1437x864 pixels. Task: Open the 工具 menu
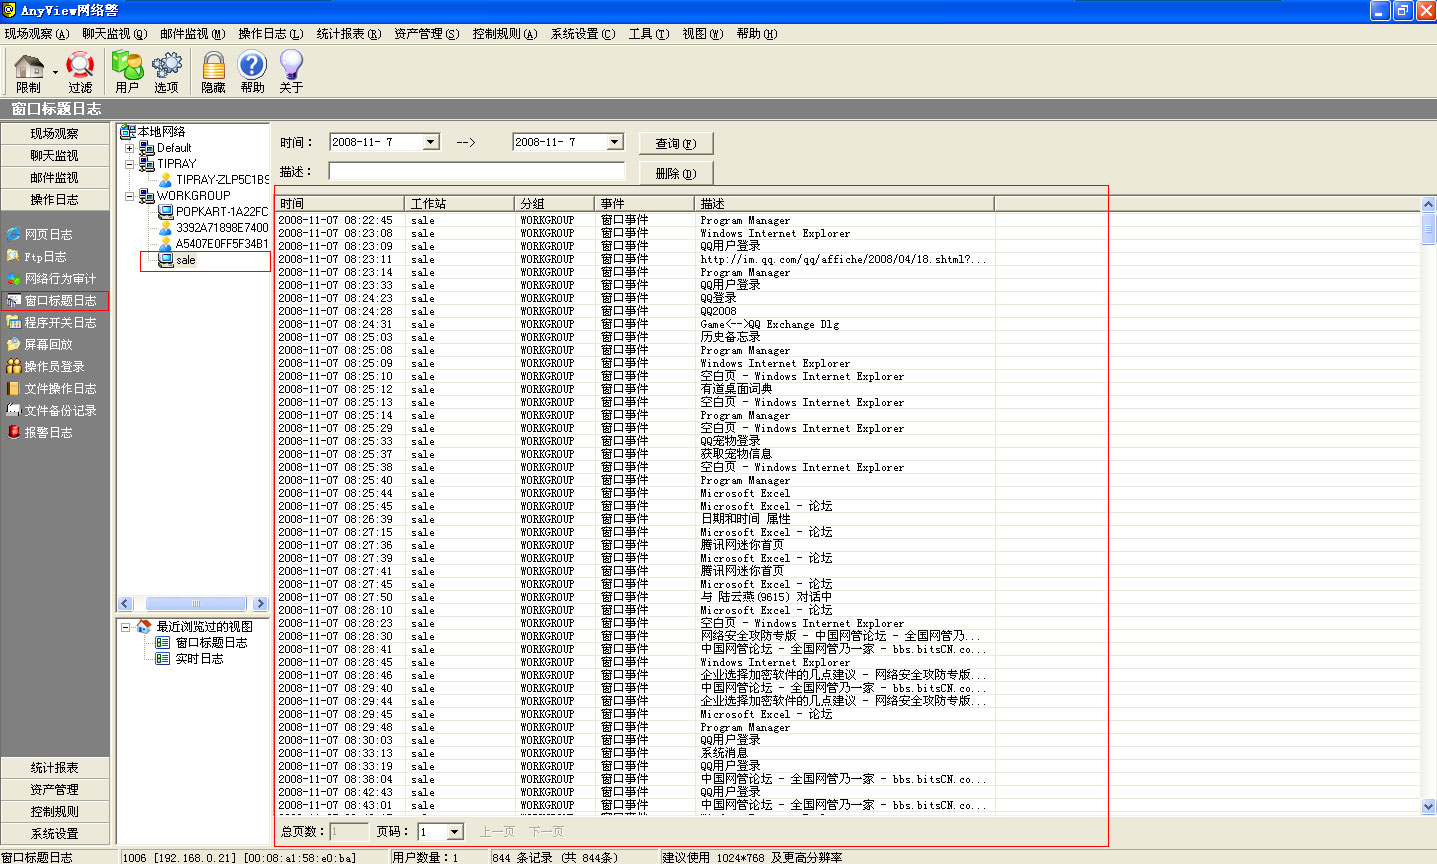[649, 34]
